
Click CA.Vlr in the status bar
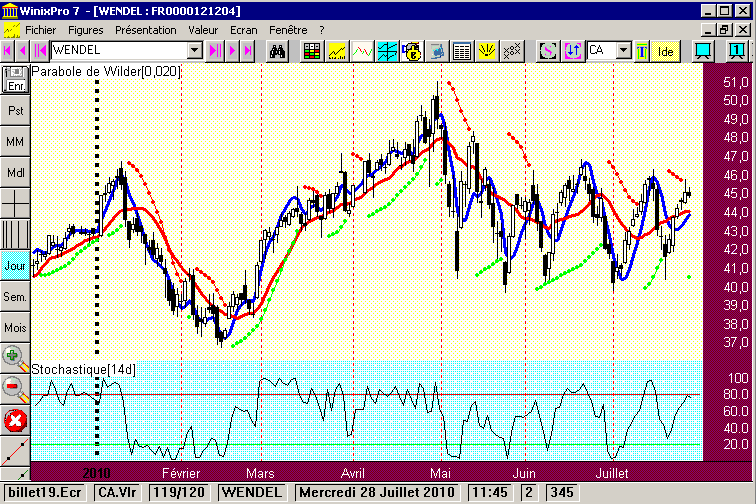pyautogui.click(x=117, y=492)
